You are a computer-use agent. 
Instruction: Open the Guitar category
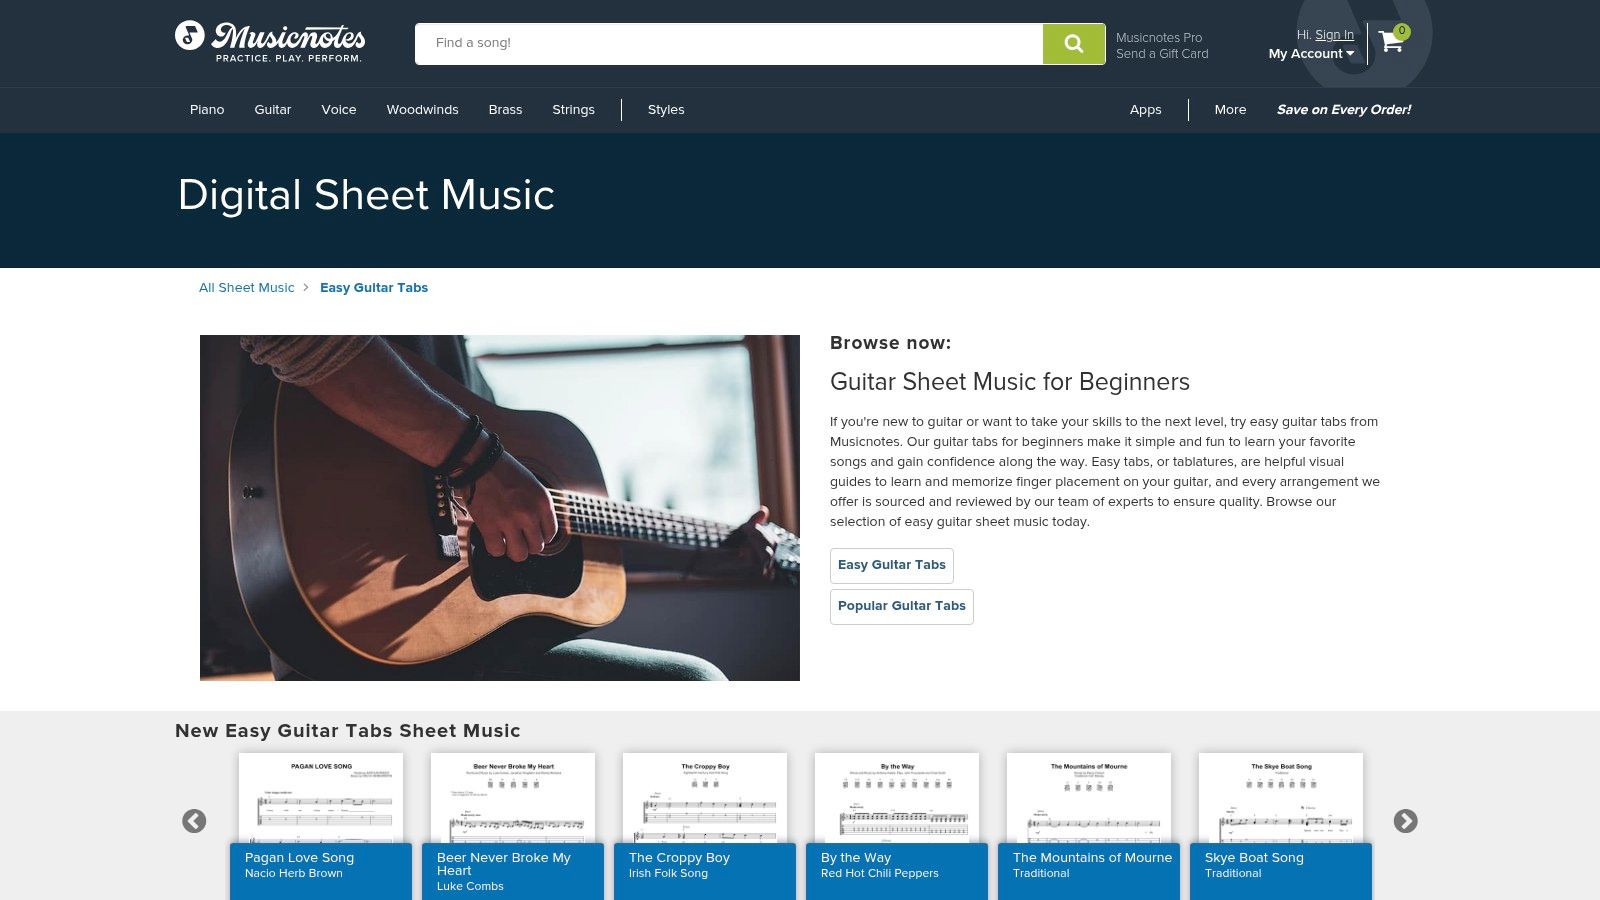tap(272, 110)
